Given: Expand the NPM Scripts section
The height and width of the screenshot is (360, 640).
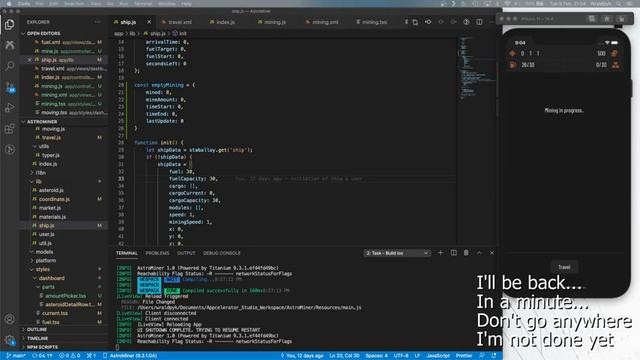Looking at the screenshot, I should tap(63, 347).
